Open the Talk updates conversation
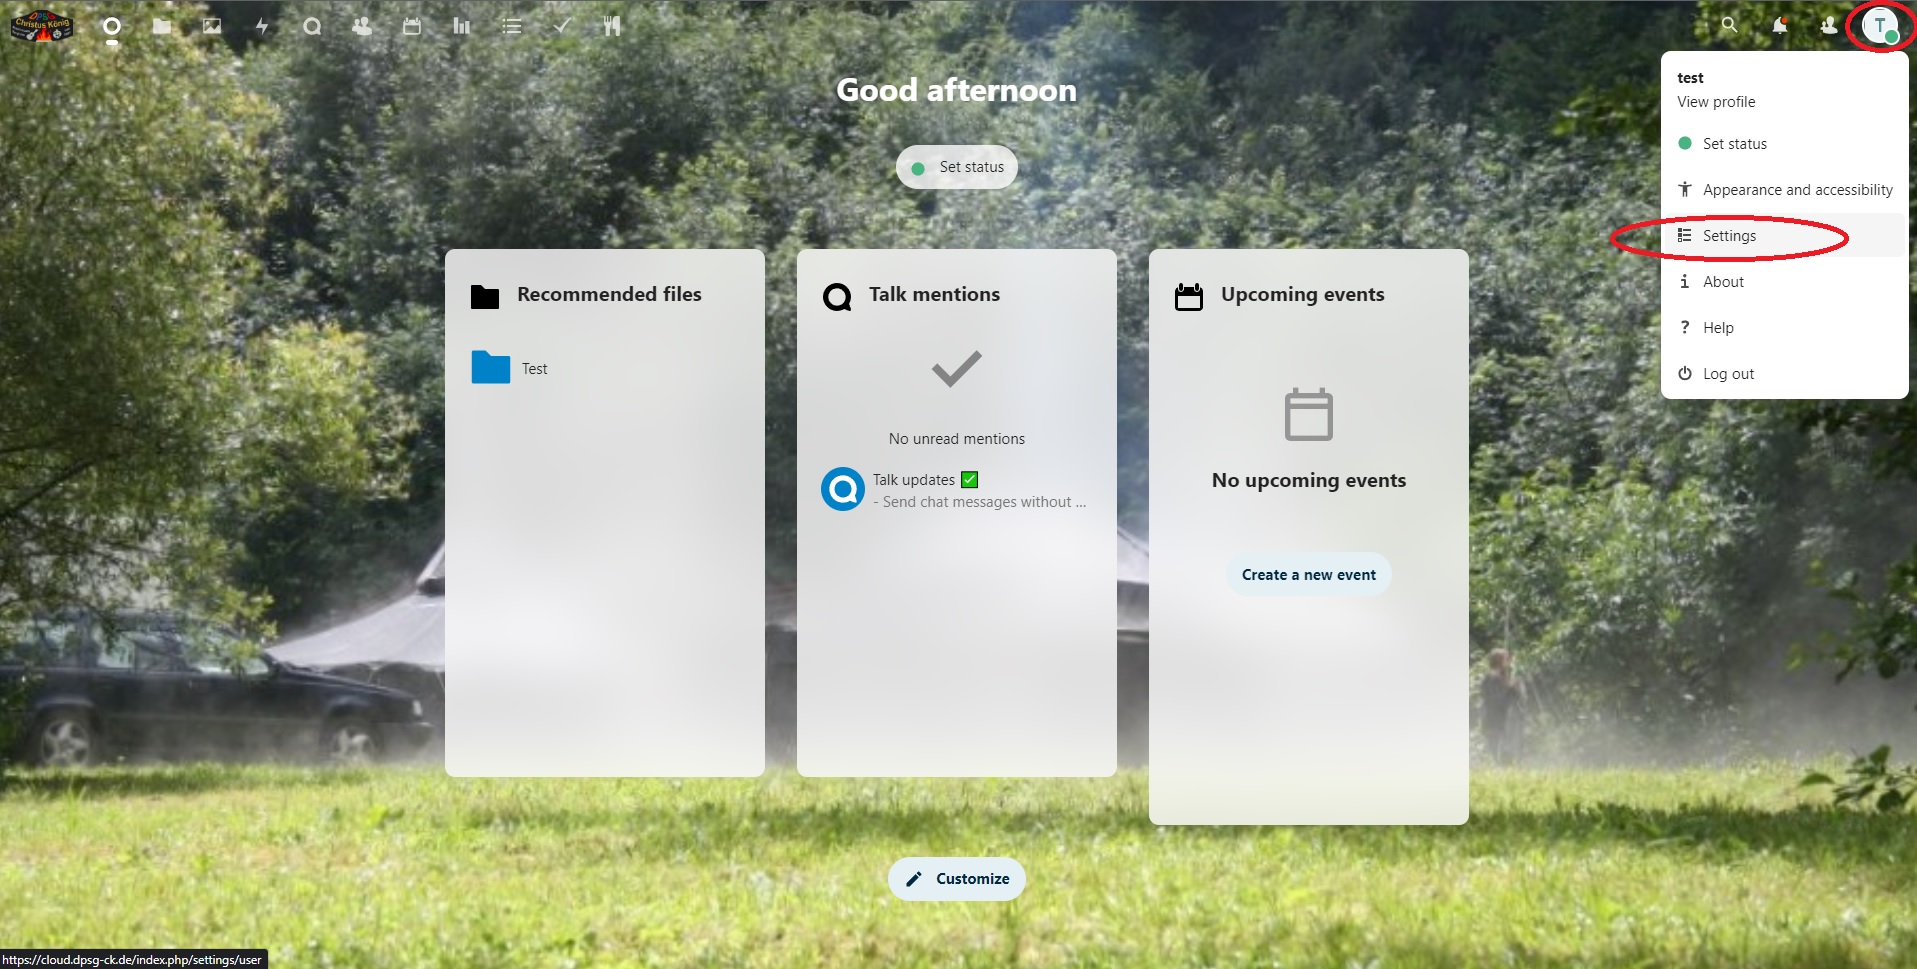1917x969 pixels. [x=913, y=480]
